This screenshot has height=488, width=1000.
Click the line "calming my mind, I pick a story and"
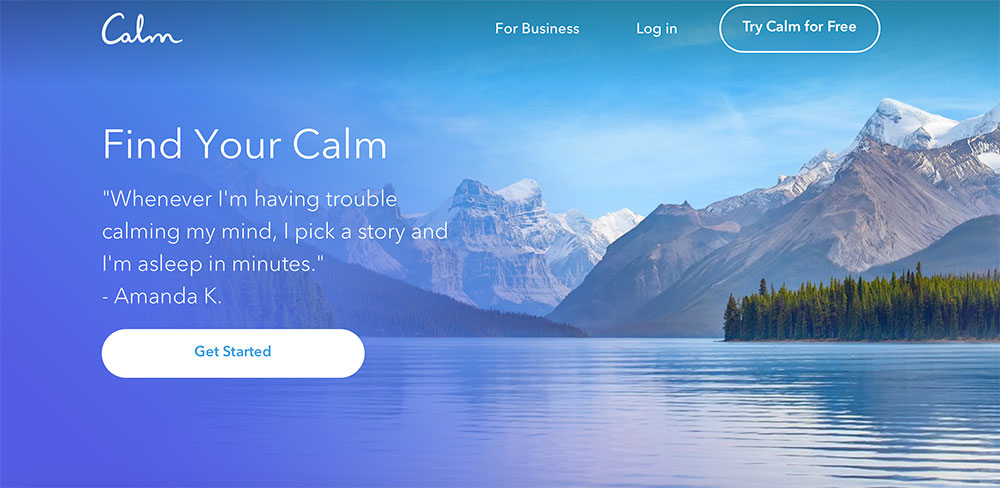[275, 232]
